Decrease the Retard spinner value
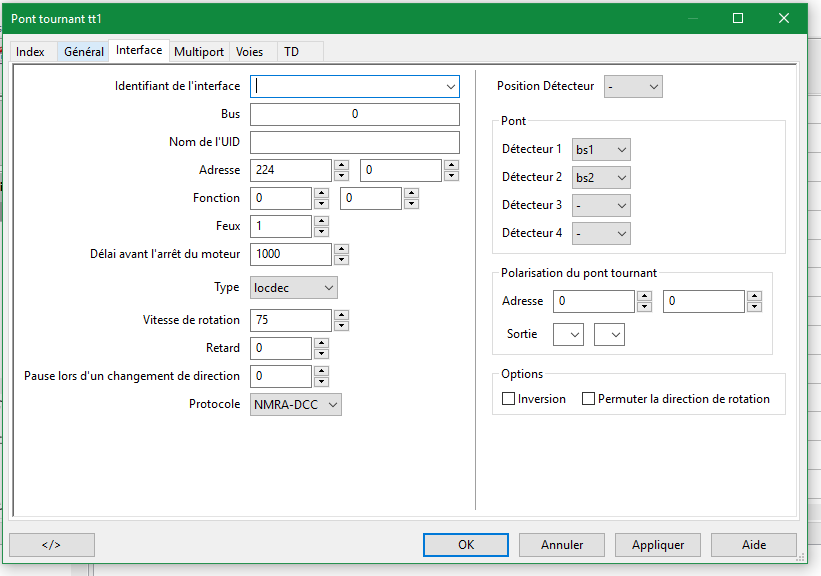This screenshot has height=576, width=821. click(321, 354)
